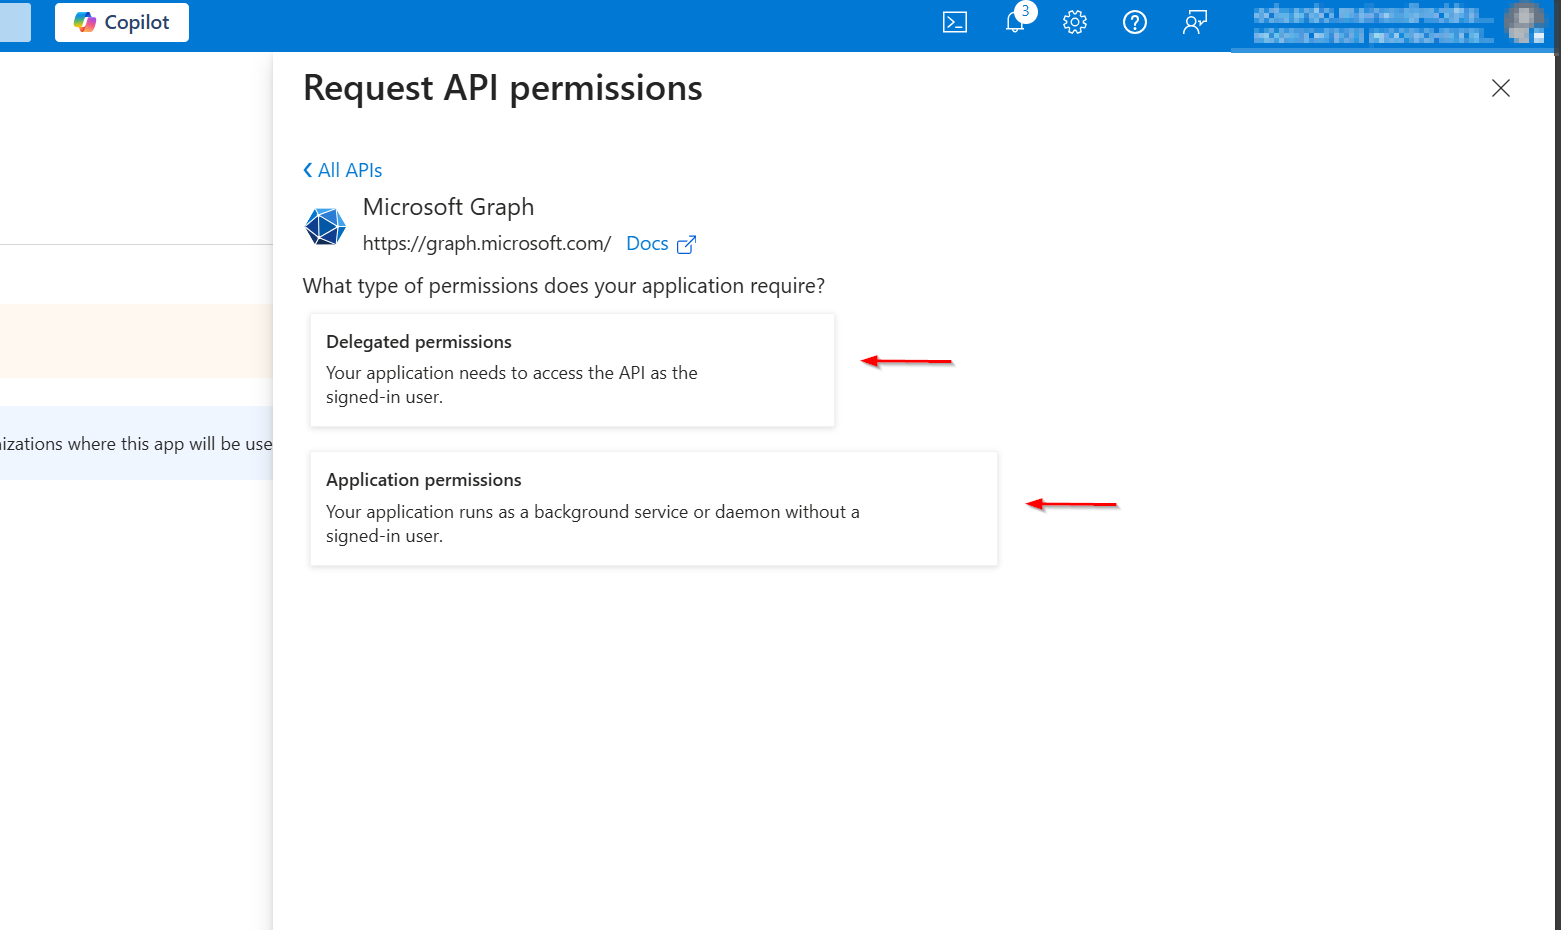1561x930 pixels.
Task: Launch Copilot from the top bar
Action: [x=122, y=22]
